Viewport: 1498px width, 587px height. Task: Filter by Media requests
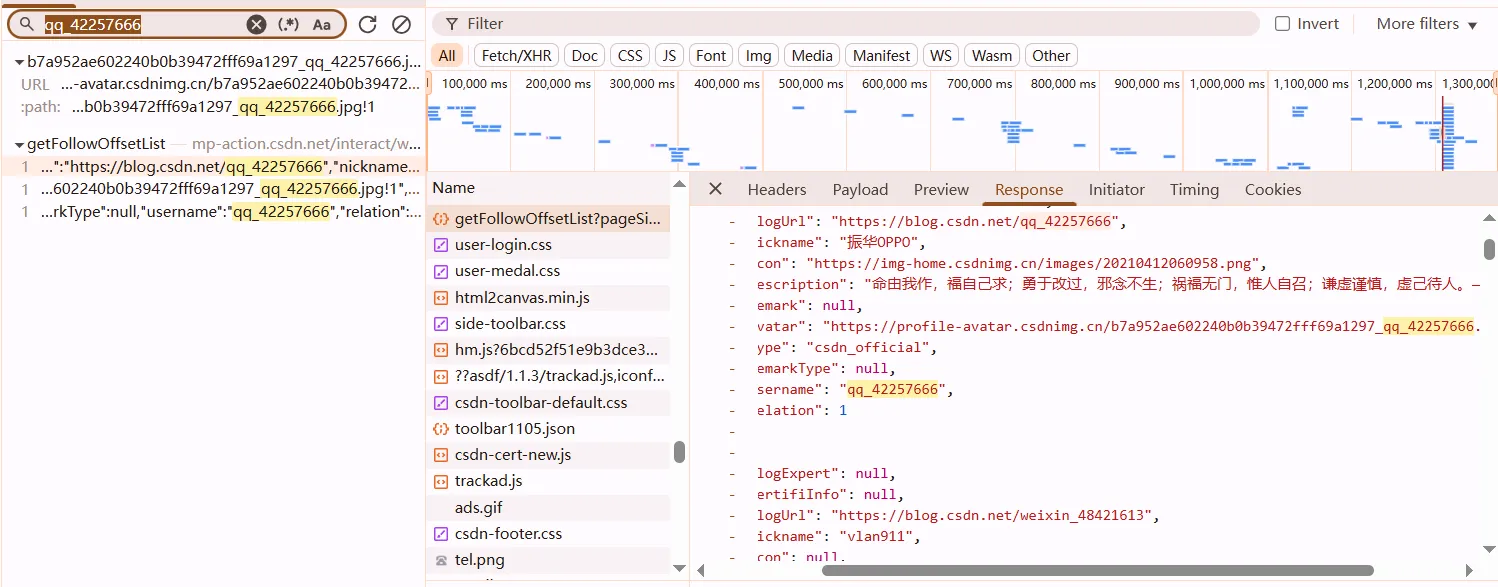pyautogui.click(x=812, y=56)
